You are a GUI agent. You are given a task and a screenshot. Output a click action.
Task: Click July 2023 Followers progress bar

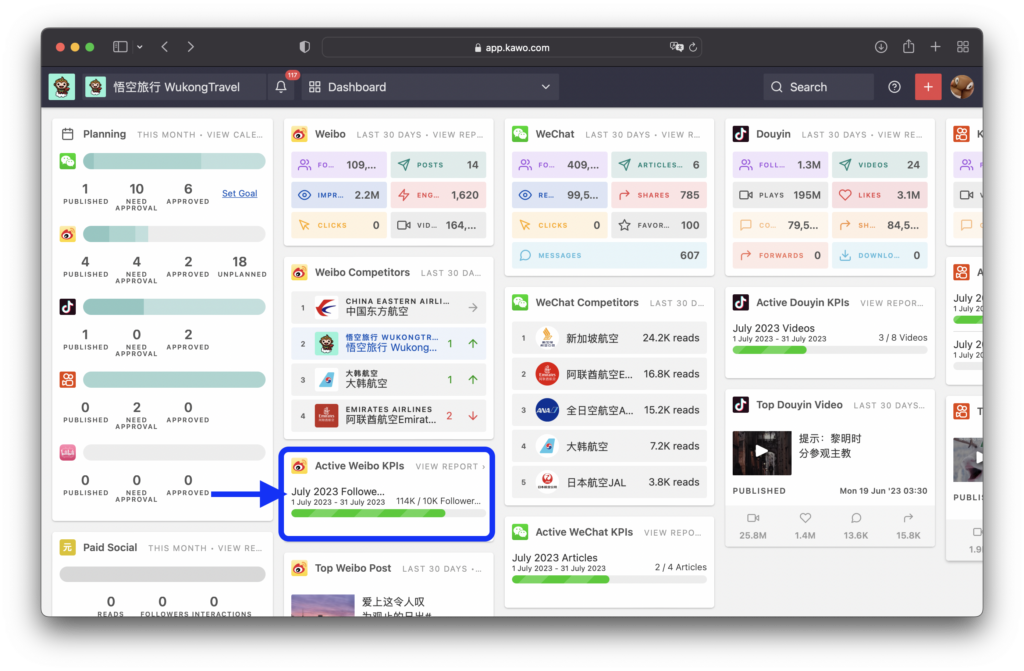[x=389, y=514]
